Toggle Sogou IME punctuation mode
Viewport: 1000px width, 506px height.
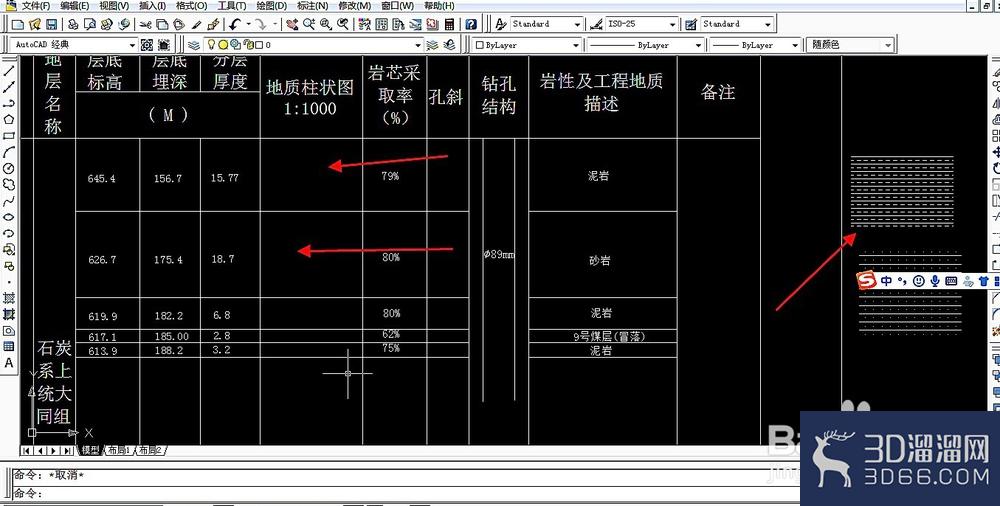click(x=902, y=281)
